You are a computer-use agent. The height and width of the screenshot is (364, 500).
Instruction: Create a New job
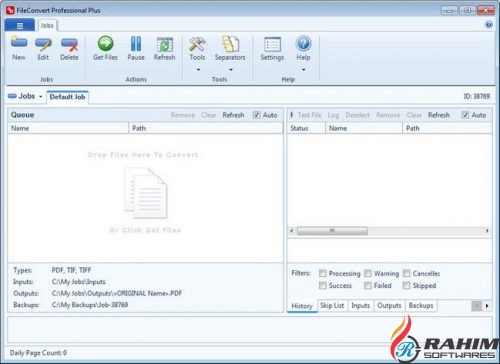pos(19,49)
